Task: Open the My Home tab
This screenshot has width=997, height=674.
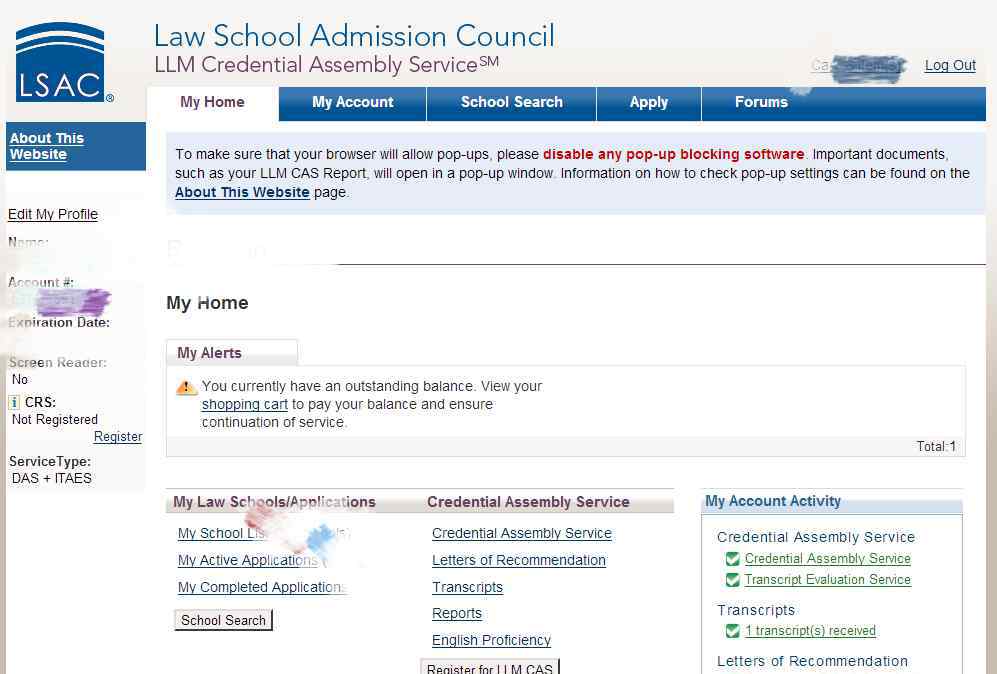Action: tap(212, 102)
